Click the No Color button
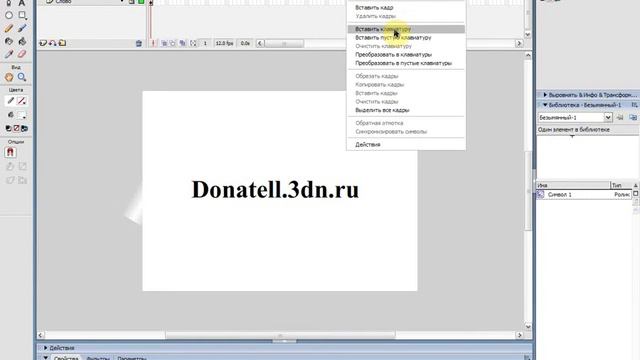 (x=16, y=128)
